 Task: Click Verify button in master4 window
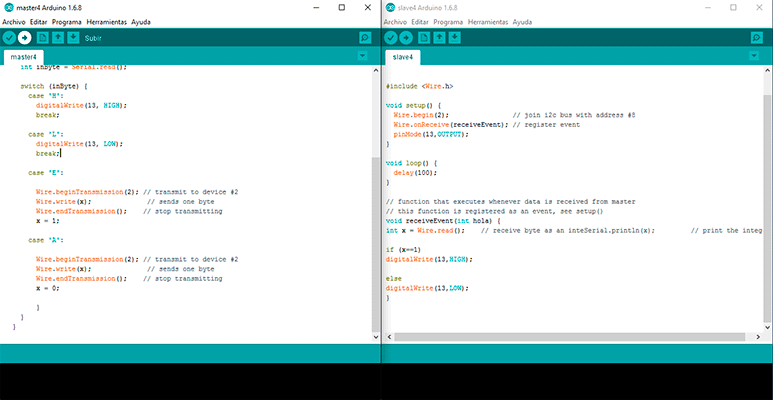[9, 37]
